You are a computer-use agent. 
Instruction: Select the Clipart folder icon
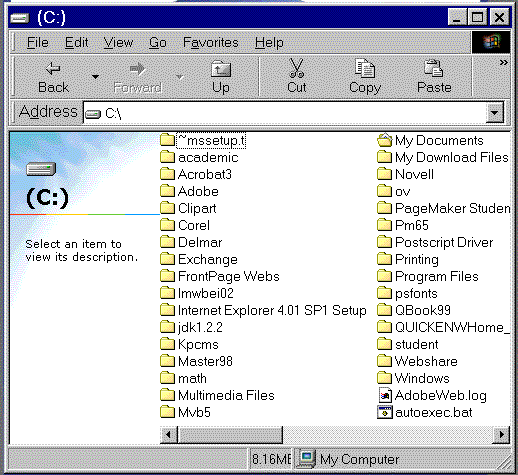tap(167, 208)
